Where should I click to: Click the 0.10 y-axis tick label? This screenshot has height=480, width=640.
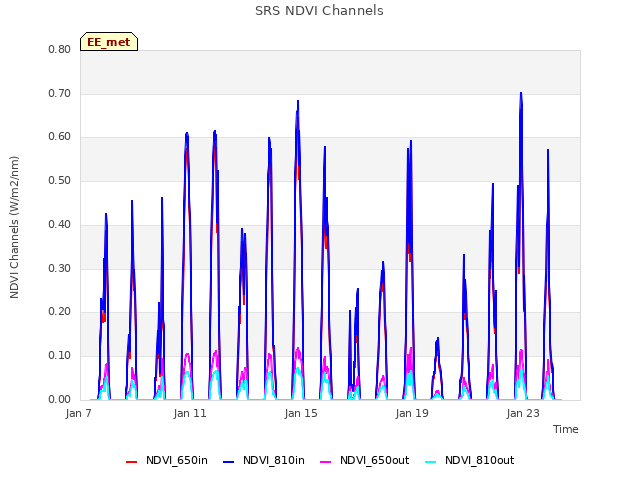(x=60, y=356)
